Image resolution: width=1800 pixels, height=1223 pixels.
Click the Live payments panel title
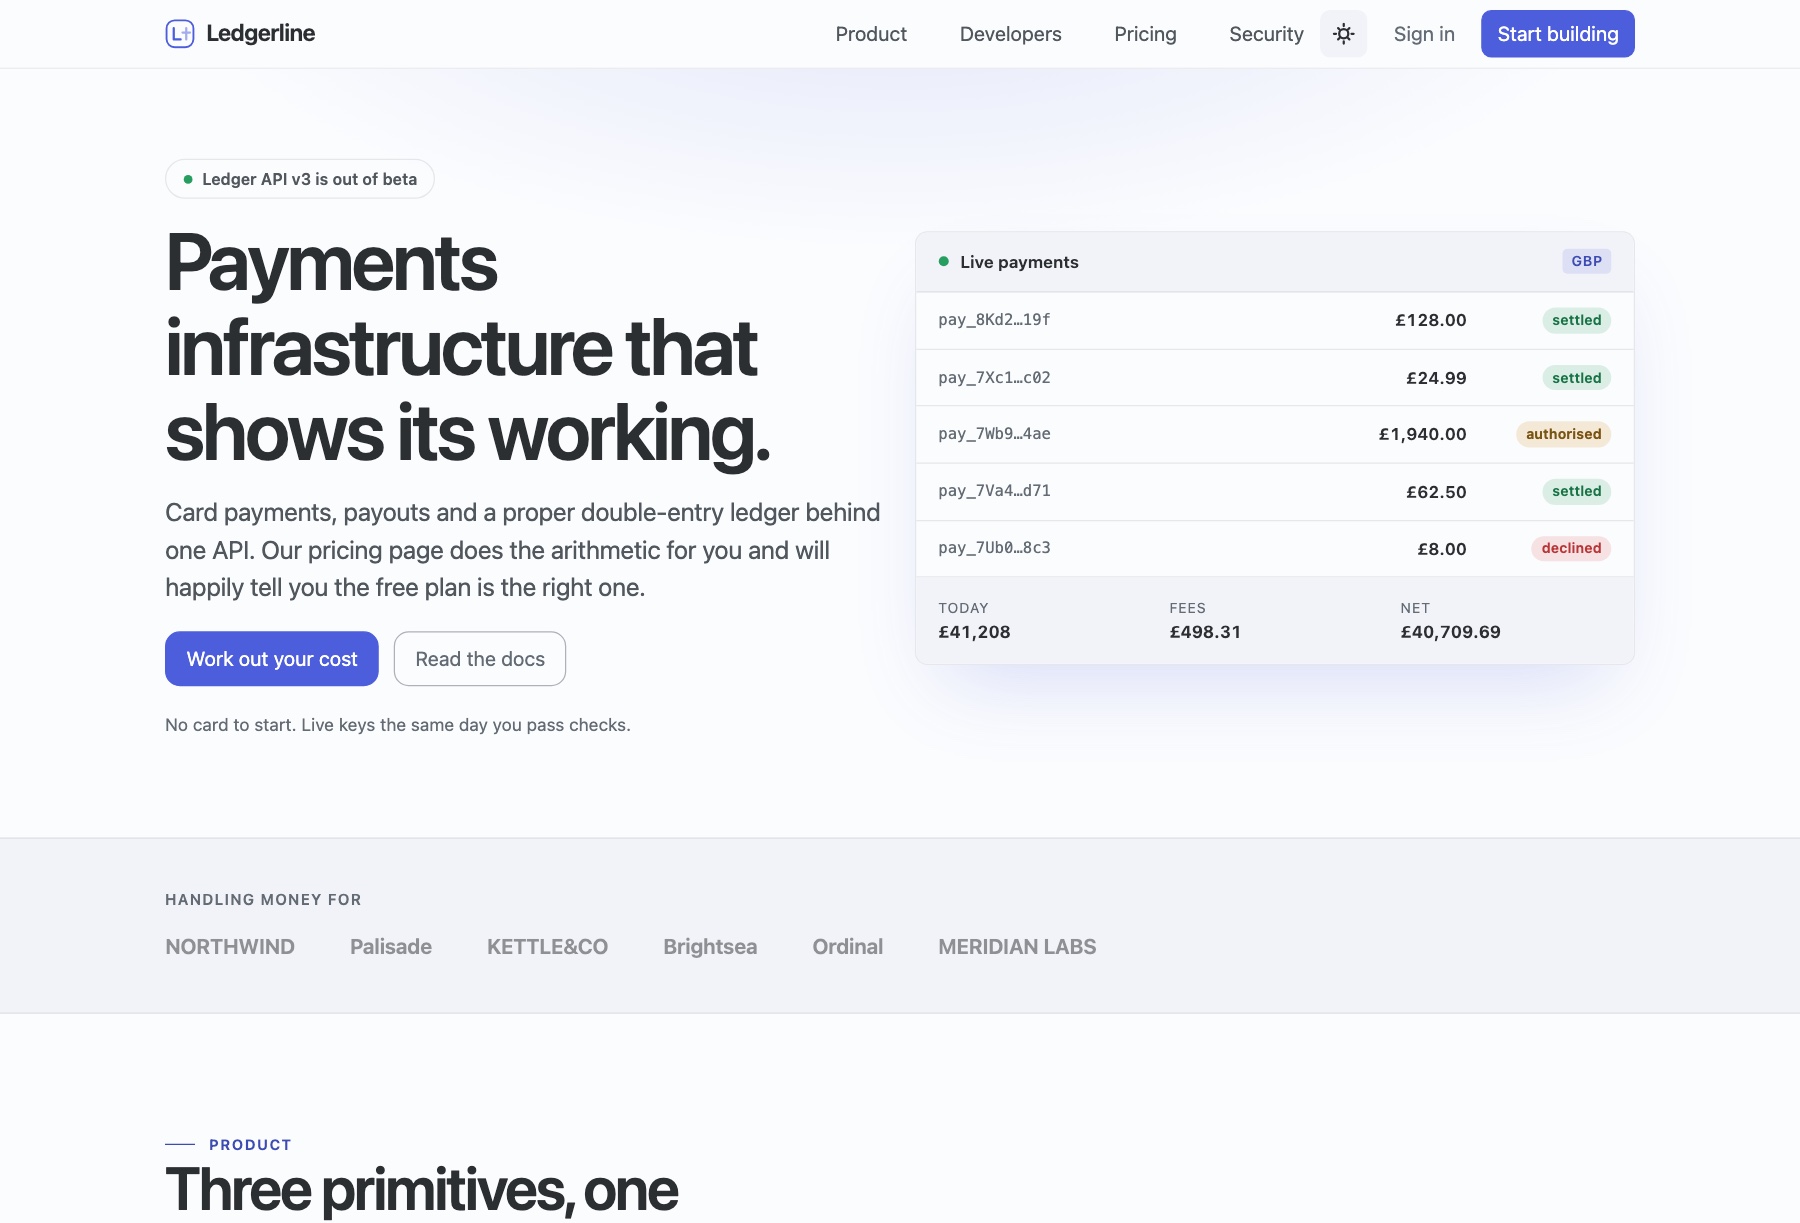click(1019, 262)
